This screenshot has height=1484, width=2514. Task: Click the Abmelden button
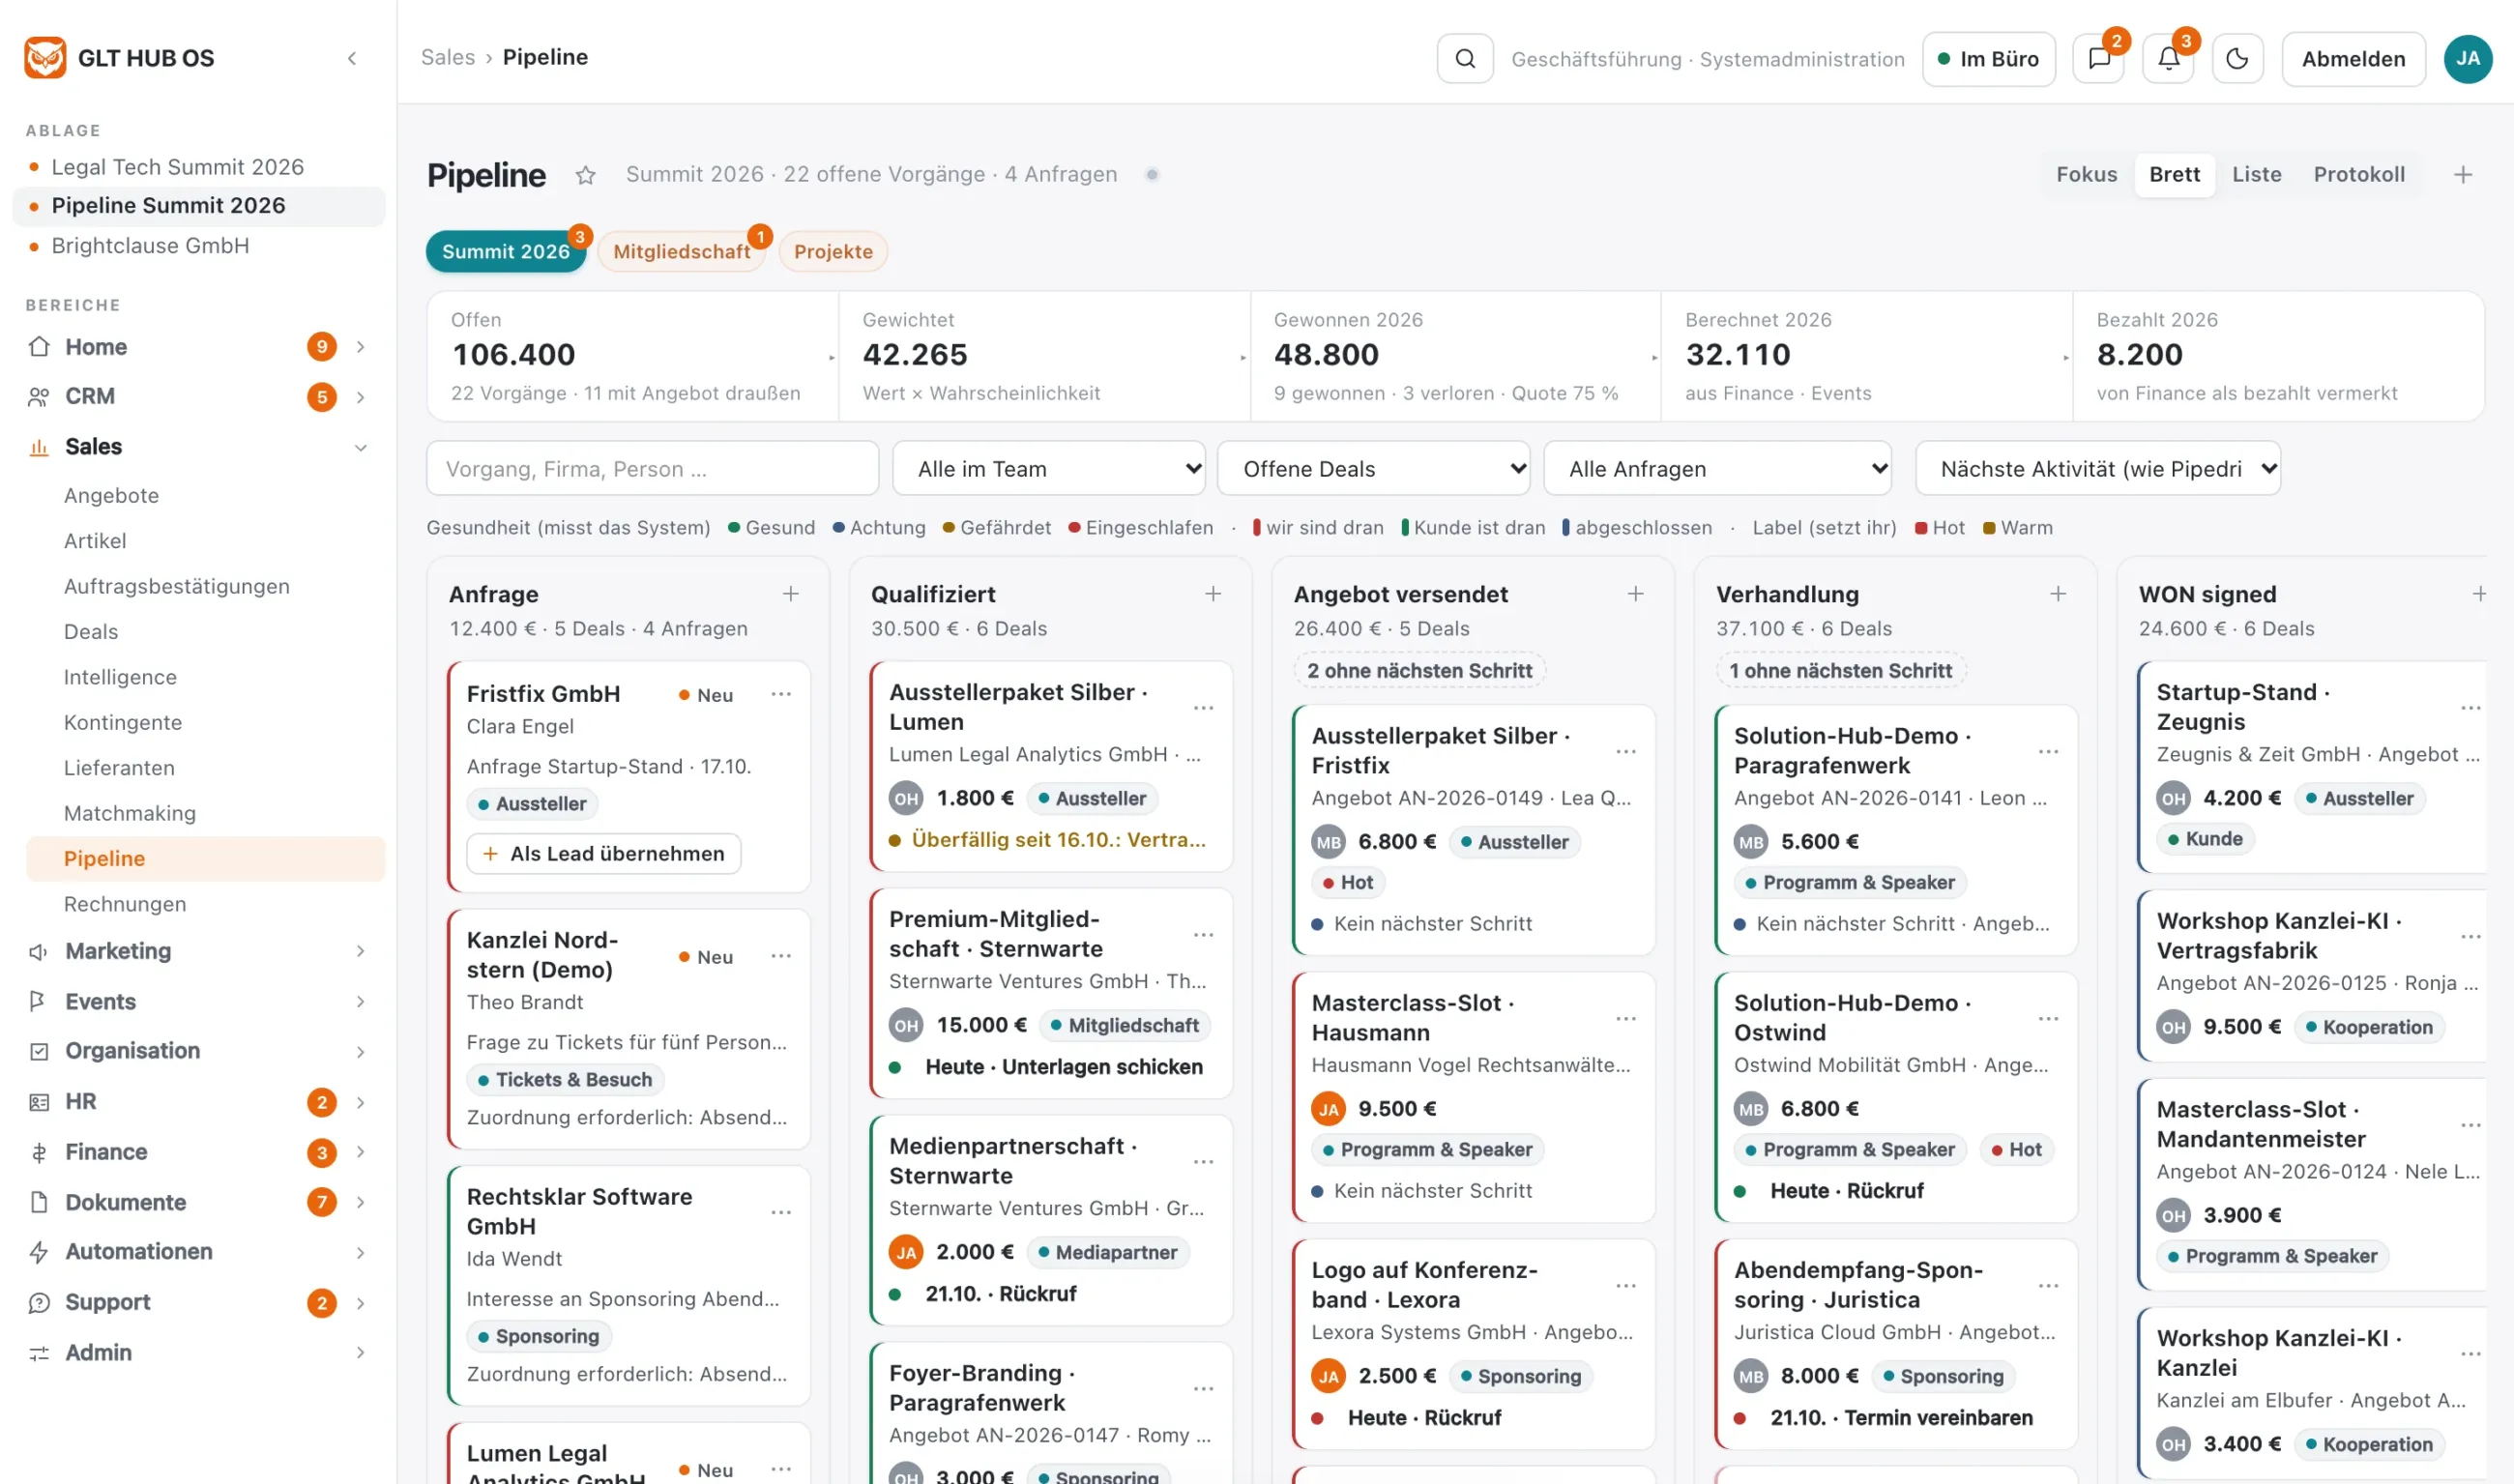2353,58
